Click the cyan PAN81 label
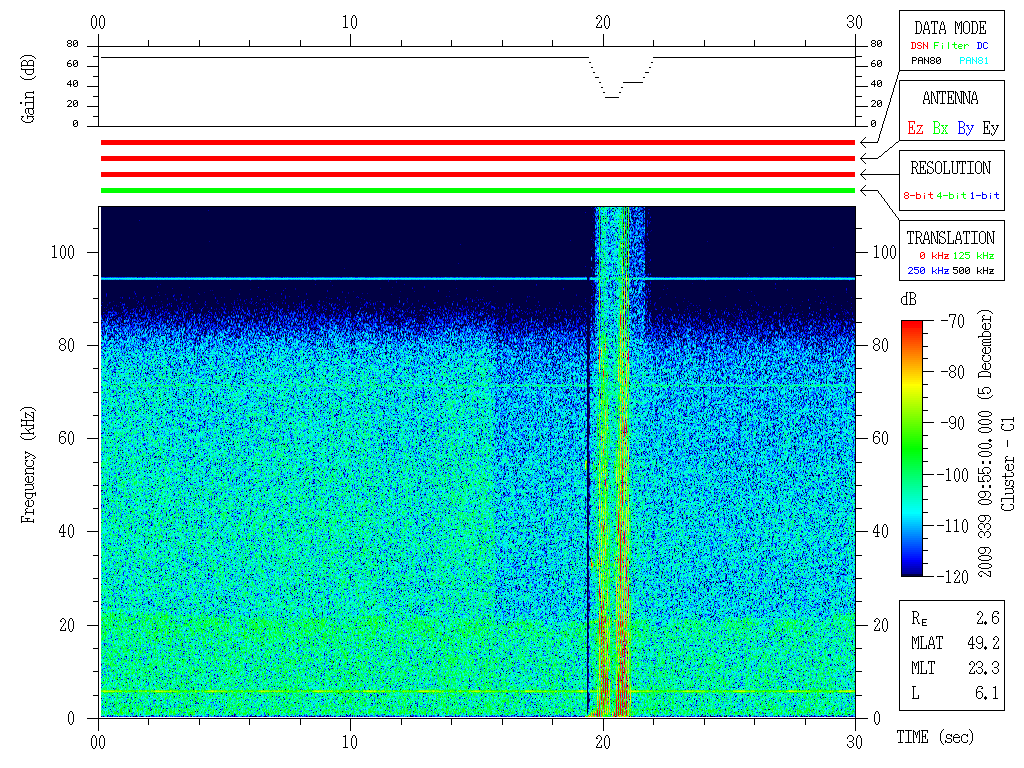This screenshot has width=1024, height=768. [974, 61]
